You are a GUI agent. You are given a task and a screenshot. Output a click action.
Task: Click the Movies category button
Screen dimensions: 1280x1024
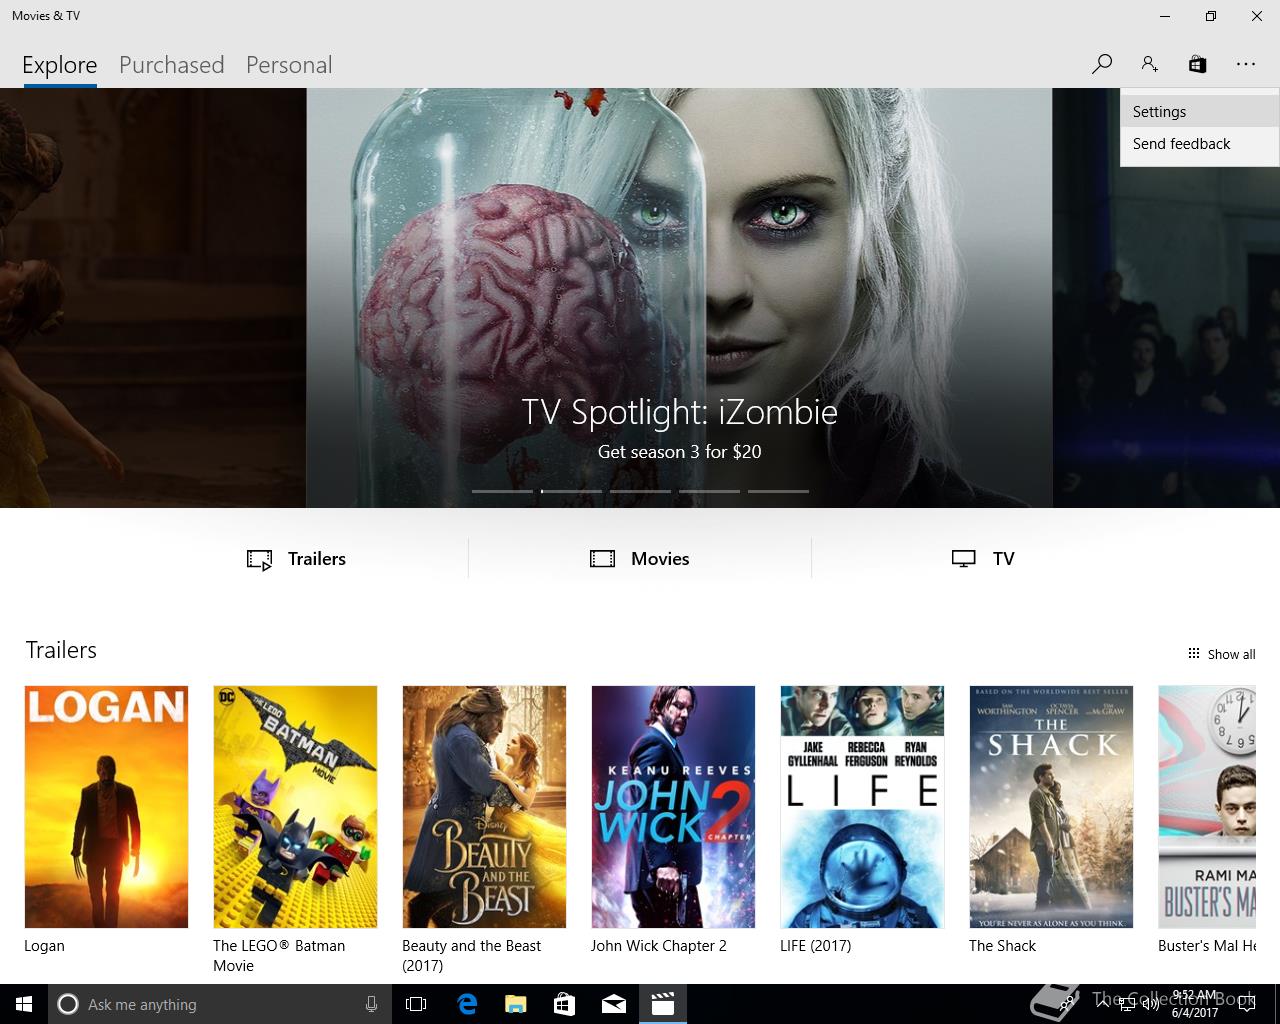[x=640, y=559]
